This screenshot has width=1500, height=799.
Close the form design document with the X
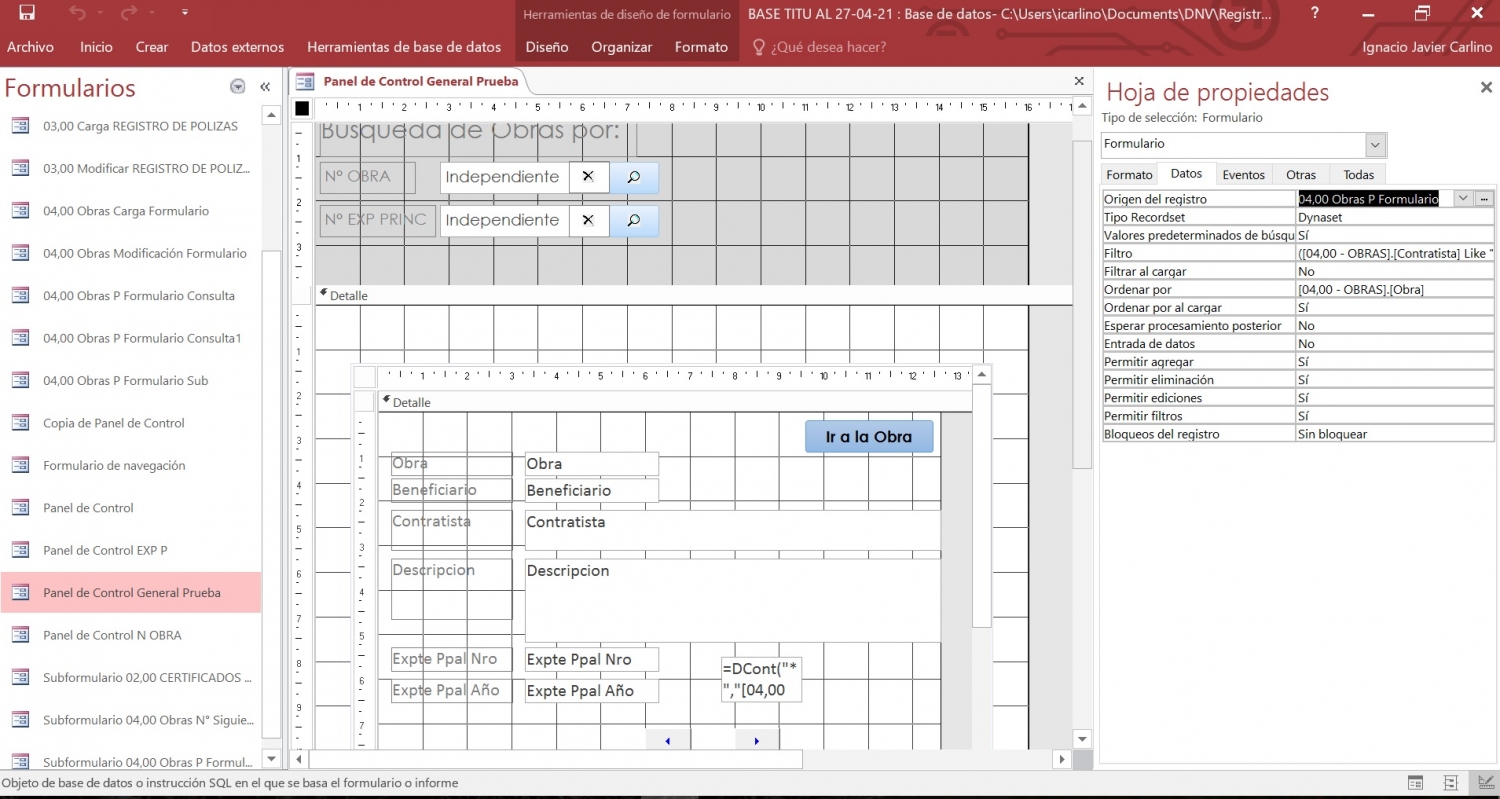pos(1079,81)
